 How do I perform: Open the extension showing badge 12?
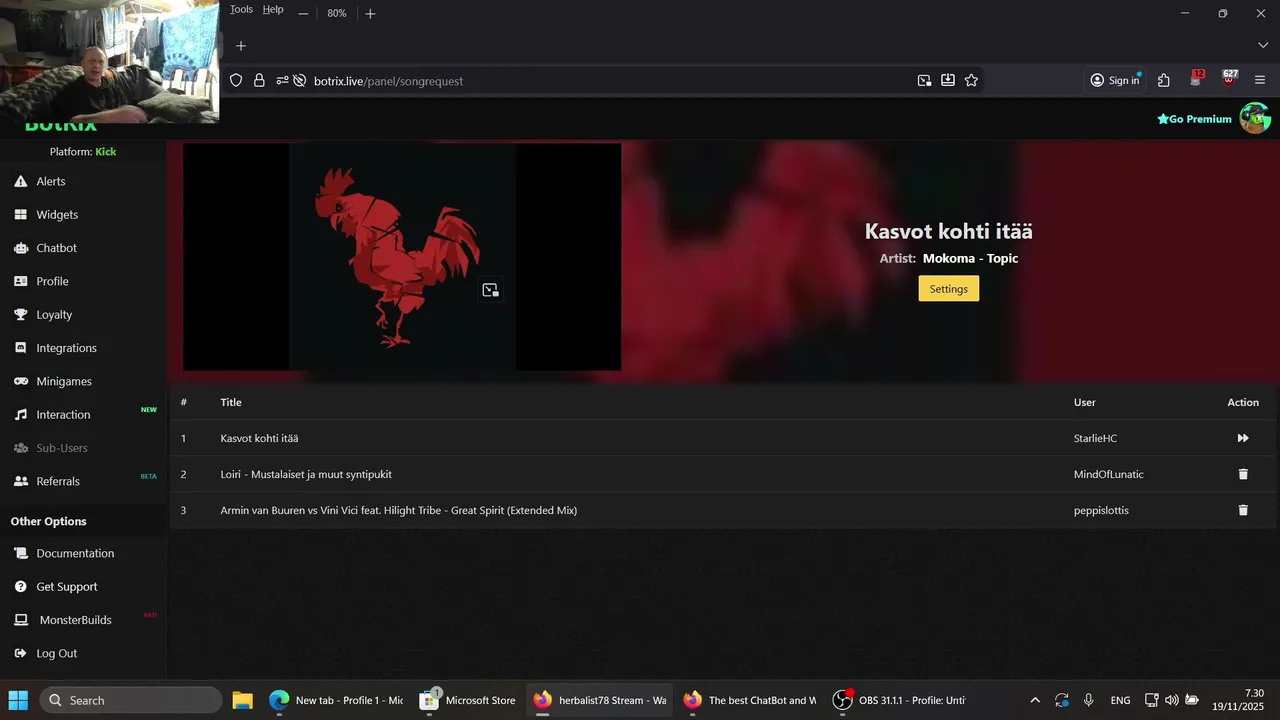(1197, 79)
